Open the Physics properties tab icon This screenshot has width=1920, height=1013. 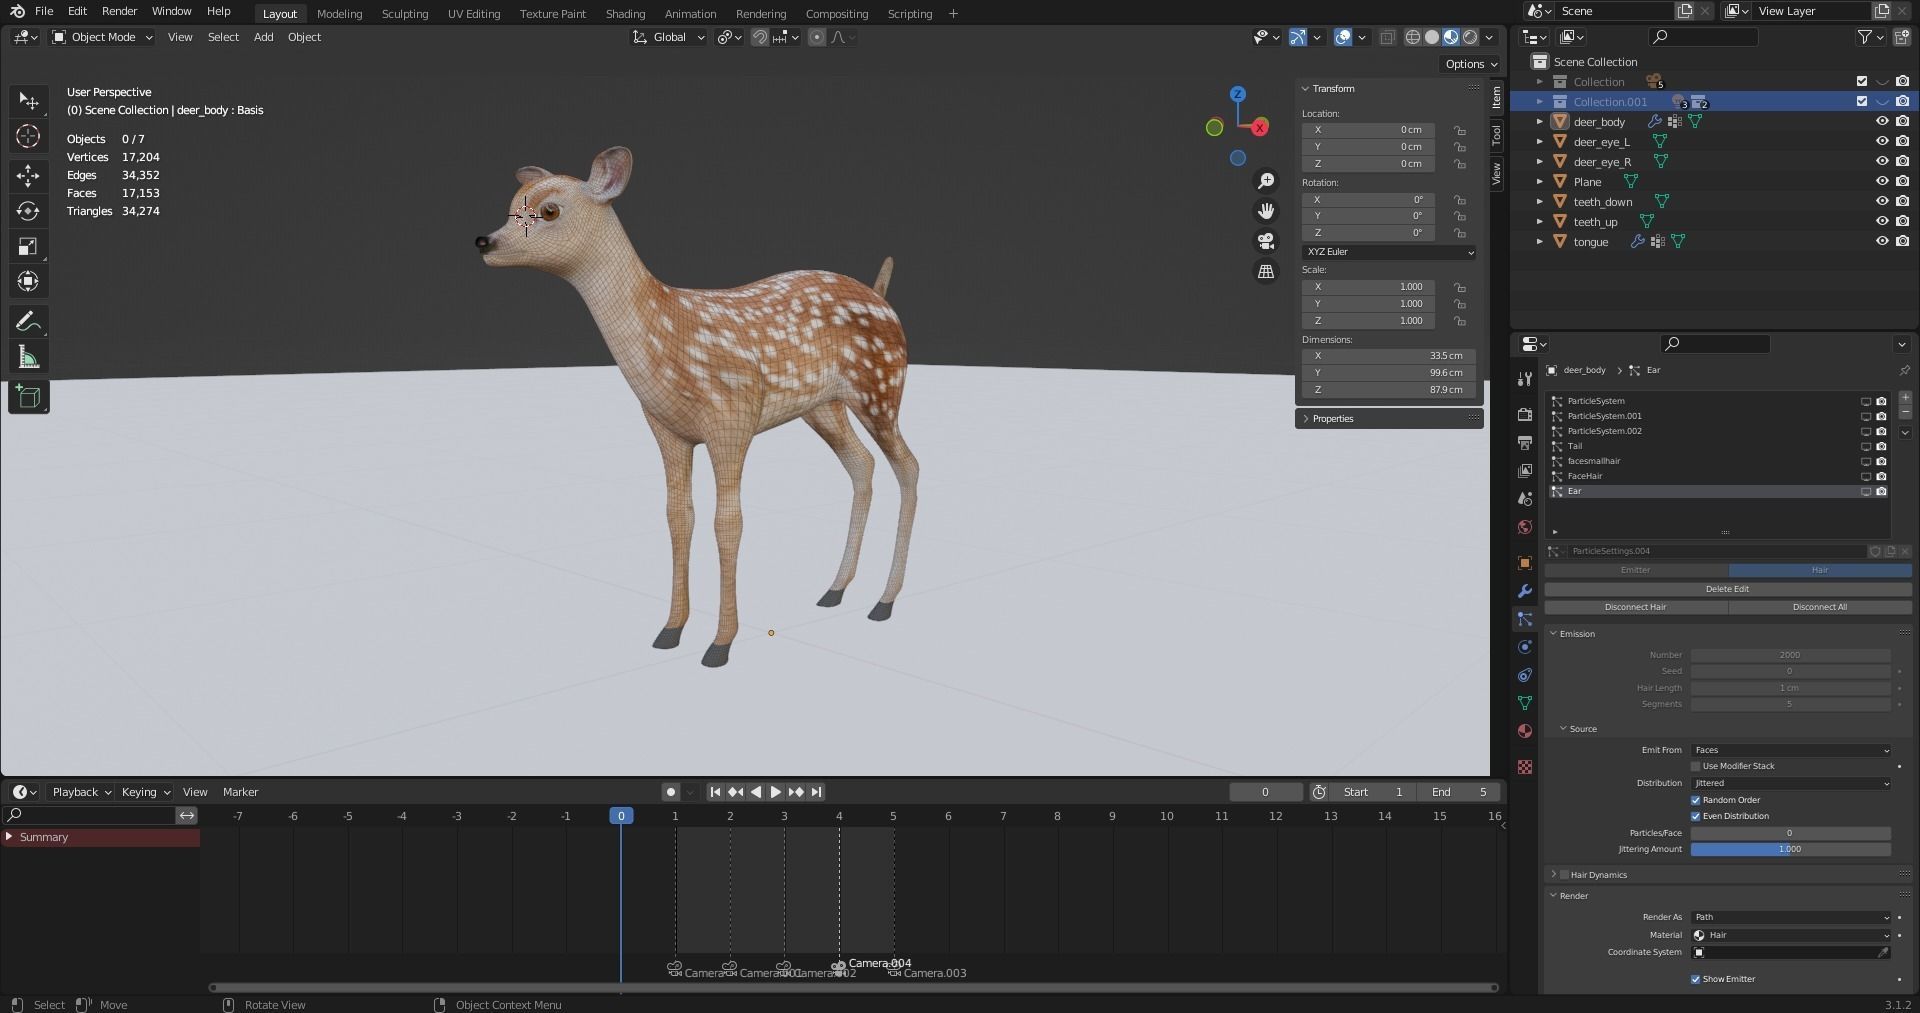(x=1524, y=647)
